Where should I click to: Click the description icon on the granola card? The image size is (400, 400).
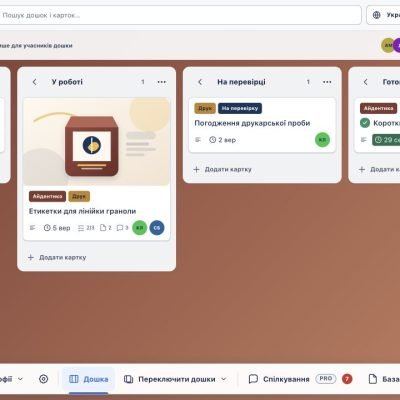[32, 228]
